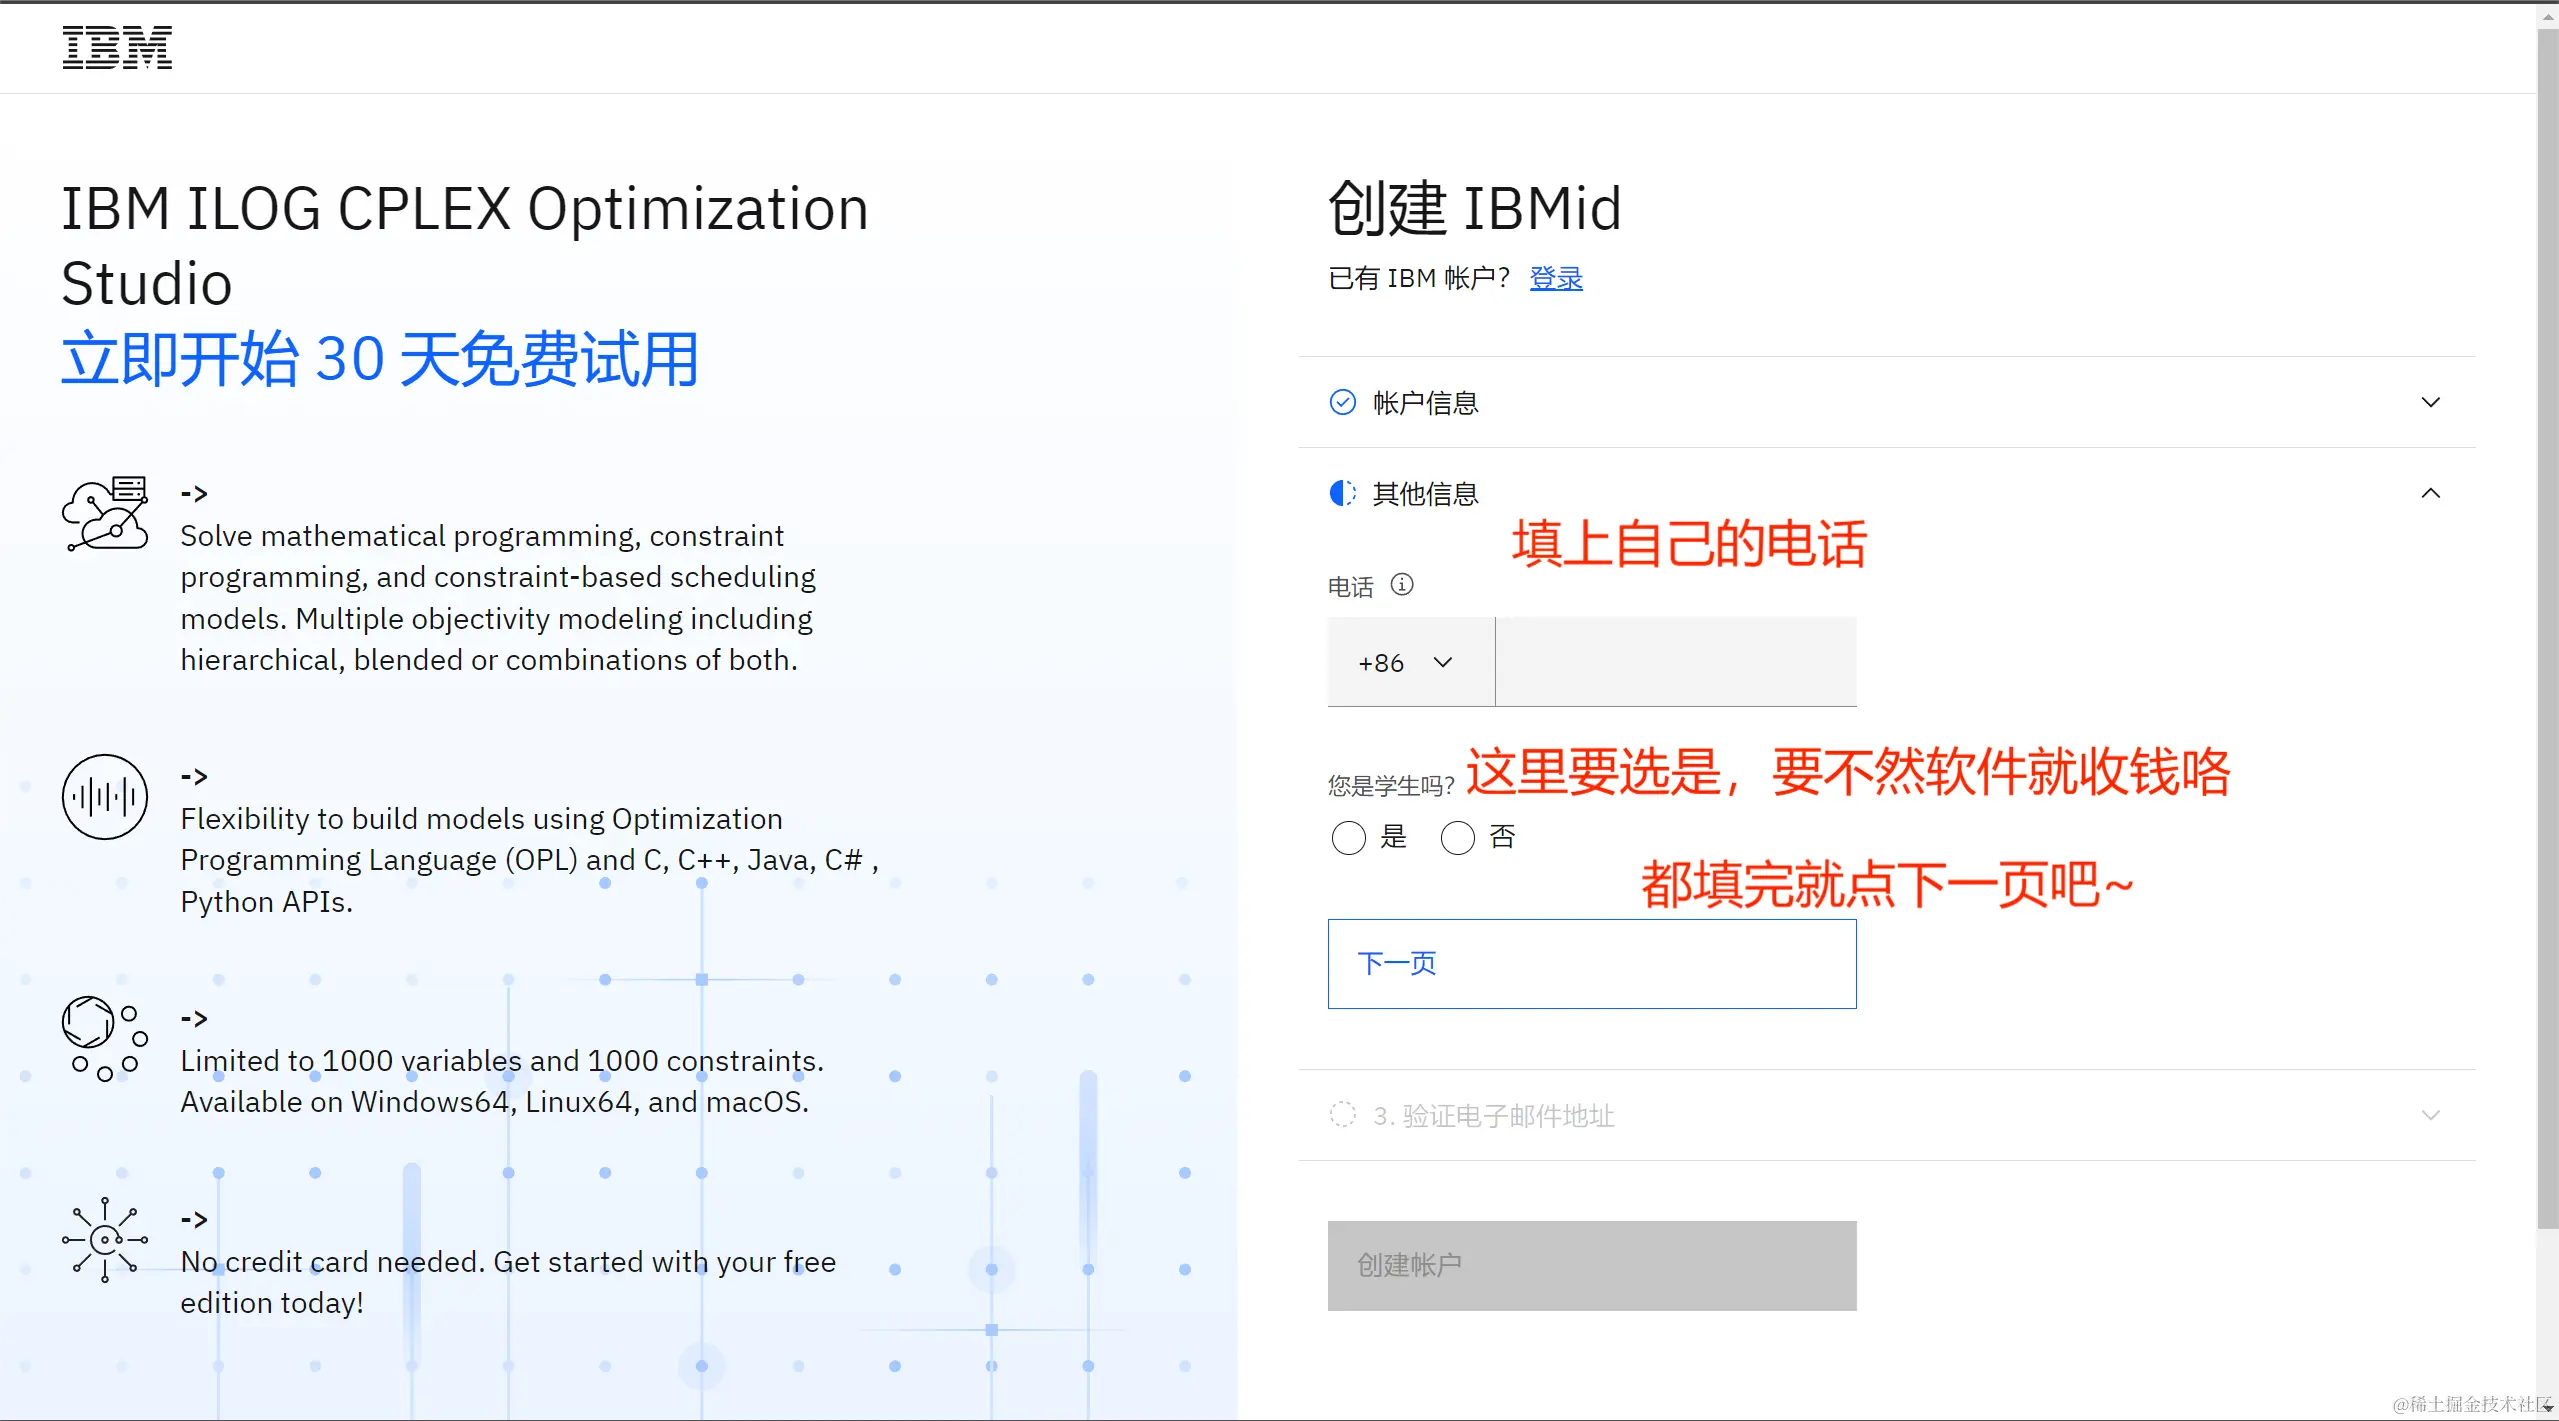
Task: Click the 下一页 button
Action: (x=1591, y=963)
